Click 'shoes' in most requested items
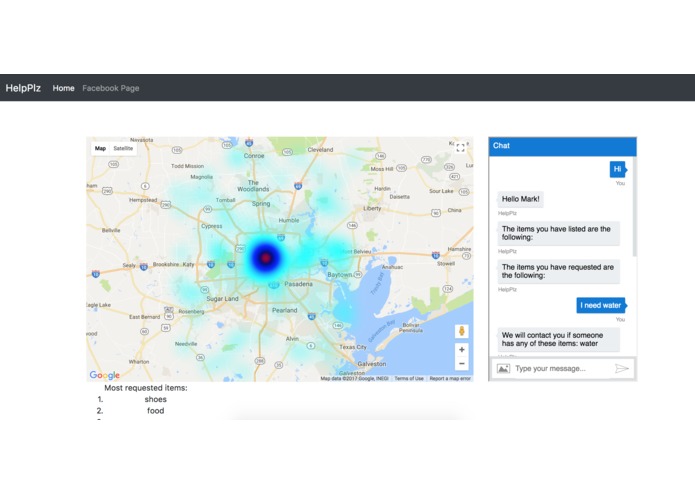695x494 pixels. 156,399
